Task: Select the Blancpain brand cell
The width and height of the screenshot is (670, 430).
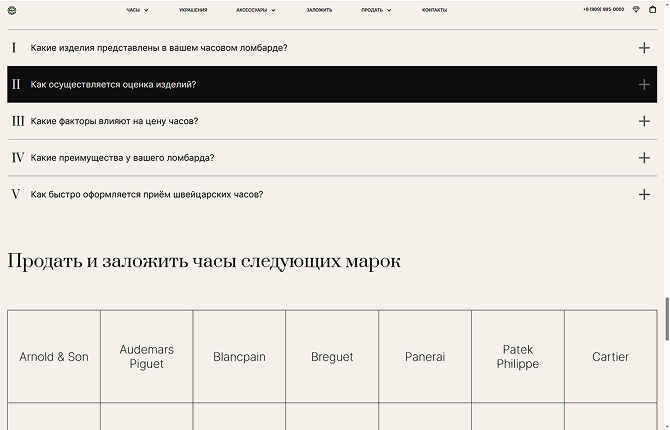Action: [x=239, y=356]
